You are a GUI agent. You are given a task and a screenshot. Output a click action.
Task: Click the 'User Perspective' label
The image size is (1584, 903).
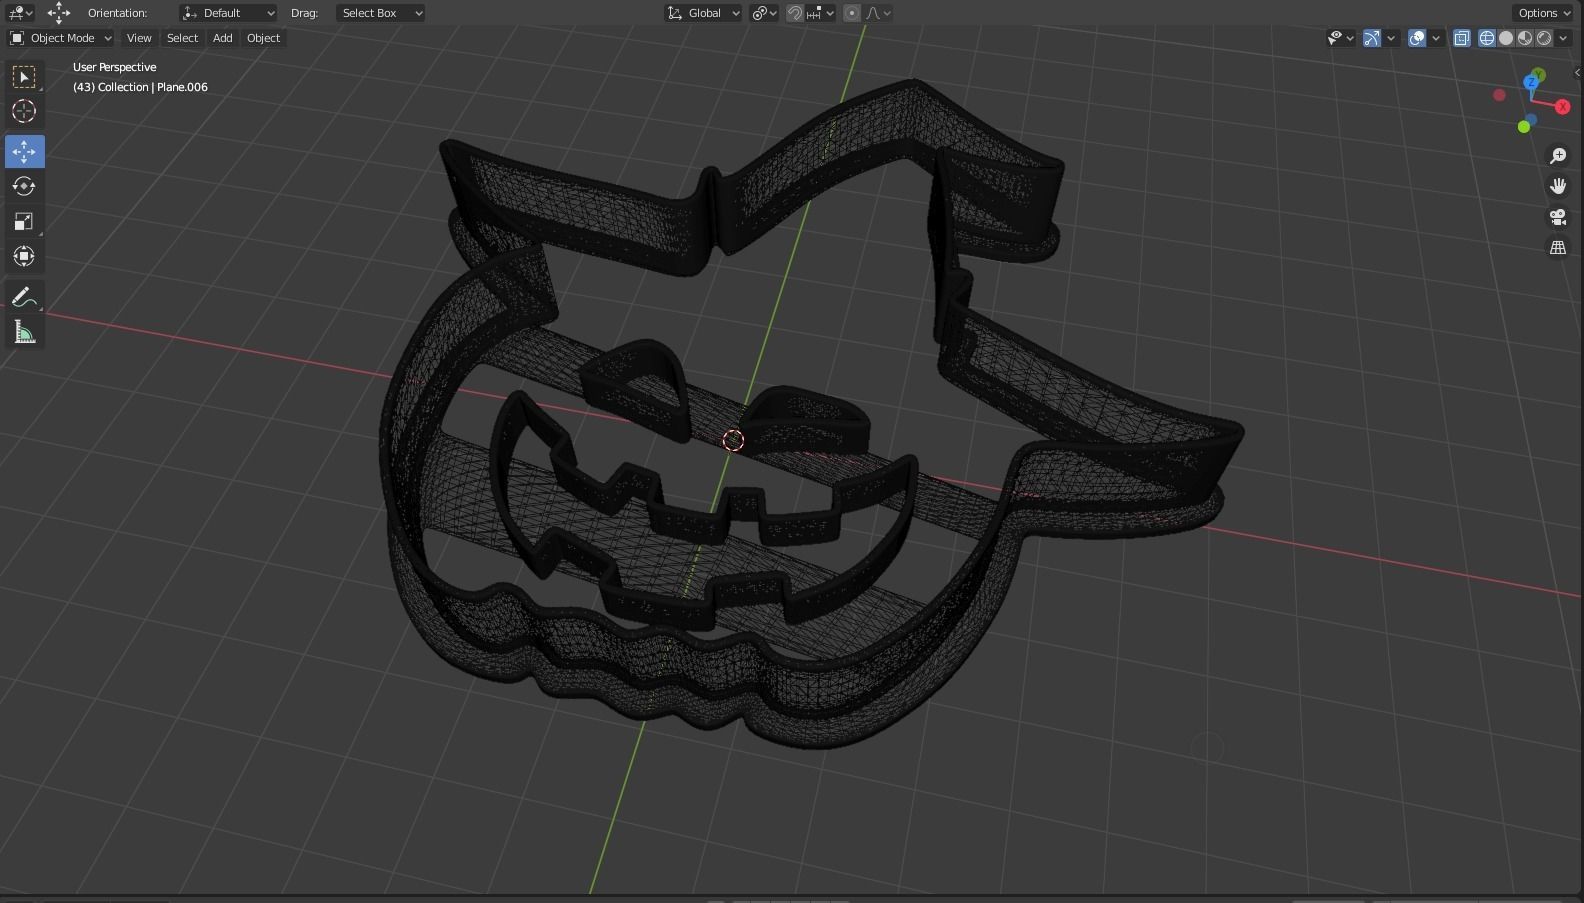114,67
